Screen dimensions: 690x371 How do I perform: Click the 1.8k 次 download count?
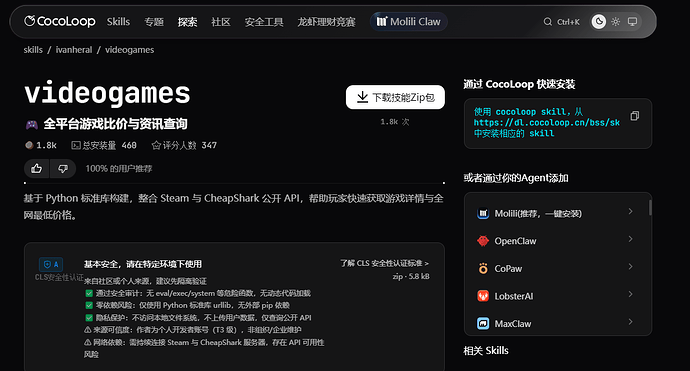(395, 122)
